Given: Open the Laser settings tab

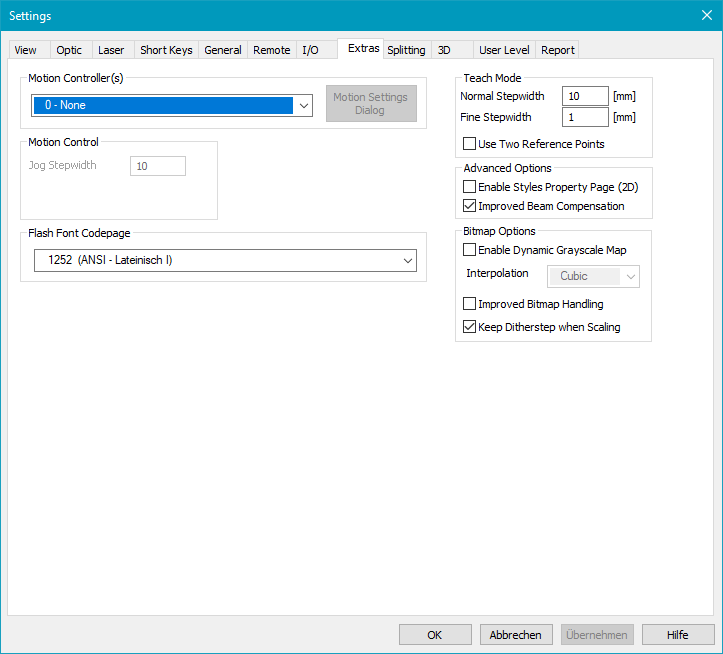Looking at the screenshot, I should 111,50.
